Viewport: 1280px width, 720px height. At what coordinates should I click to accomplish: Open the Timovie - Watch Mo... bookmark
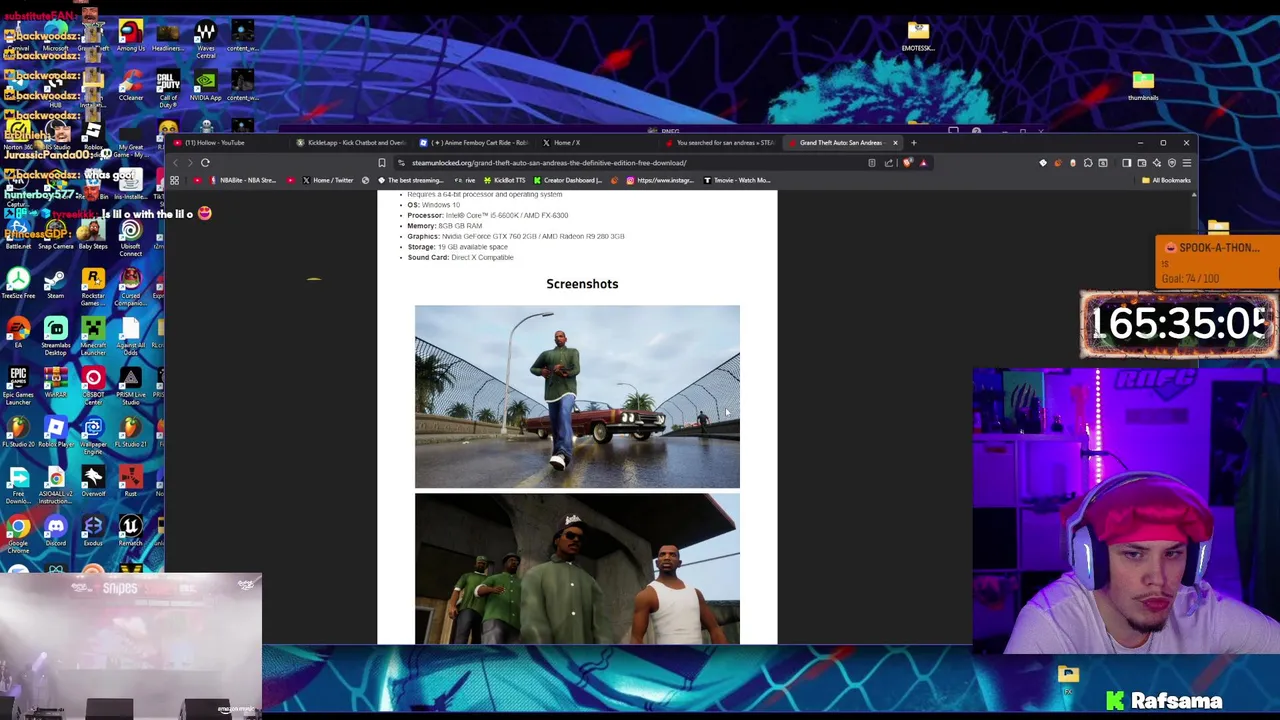point(737,180)
